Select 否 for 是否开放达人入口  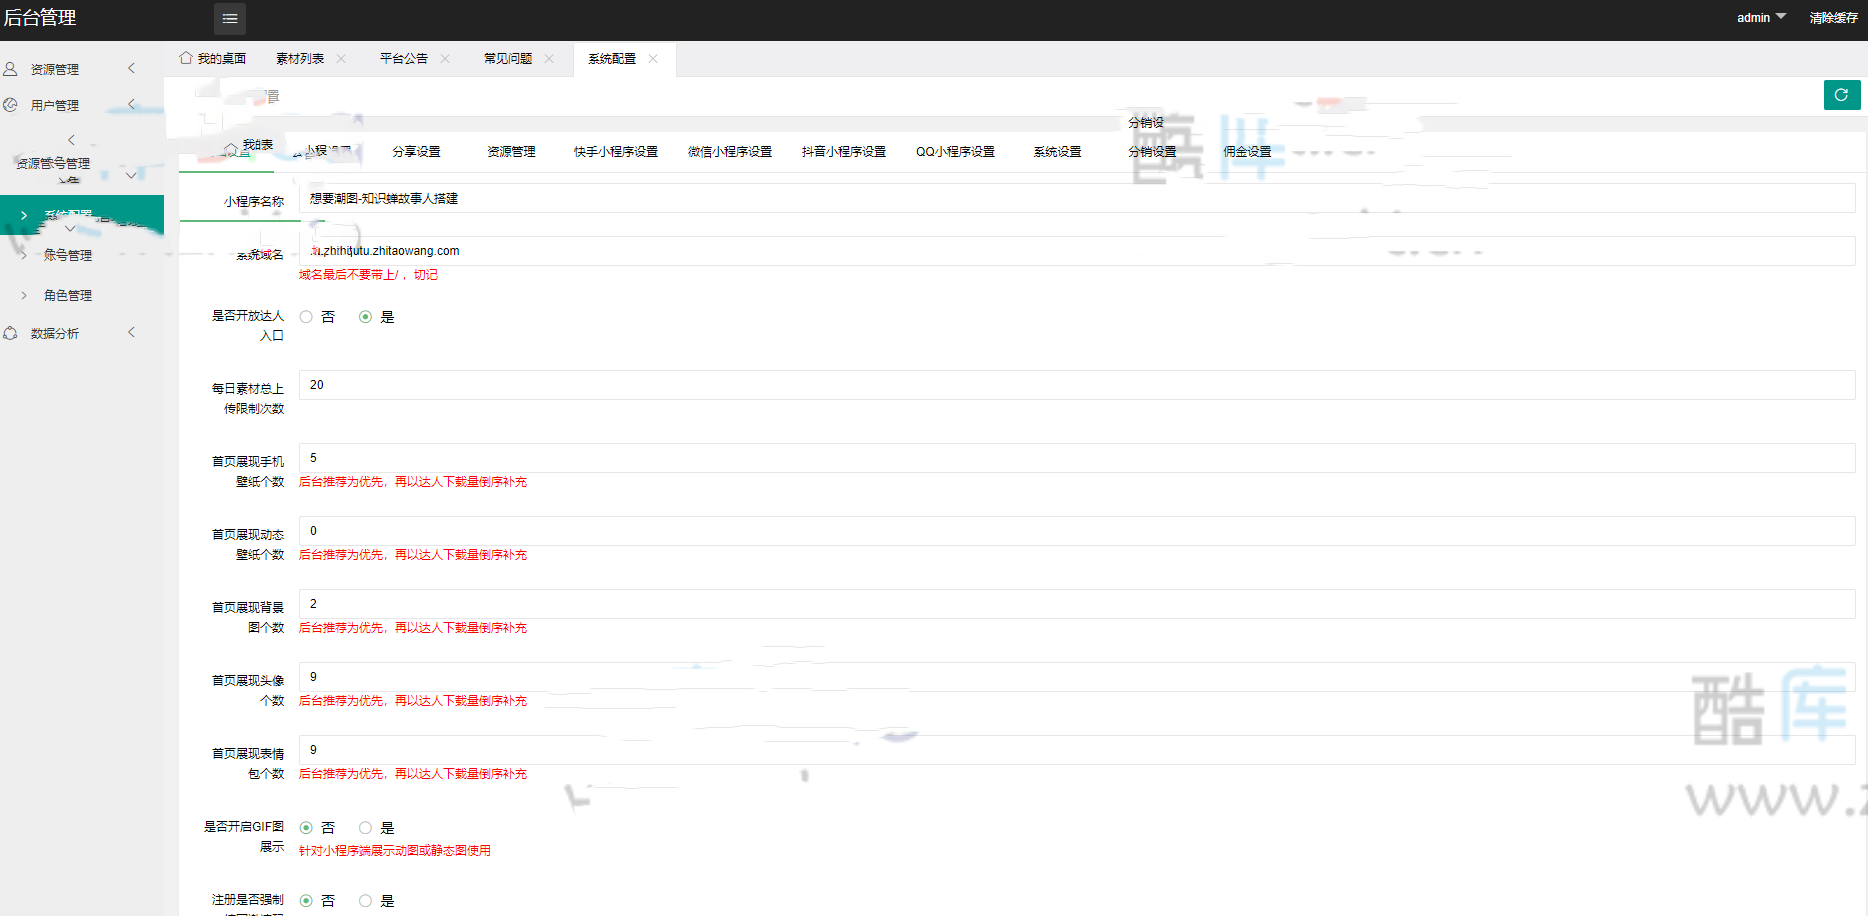point(306,317)
